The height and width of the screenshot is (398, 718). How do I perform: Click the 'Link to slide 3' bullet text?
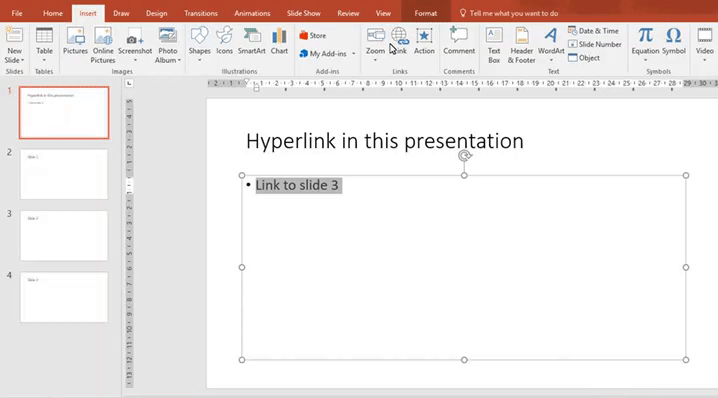click(297, 185)
